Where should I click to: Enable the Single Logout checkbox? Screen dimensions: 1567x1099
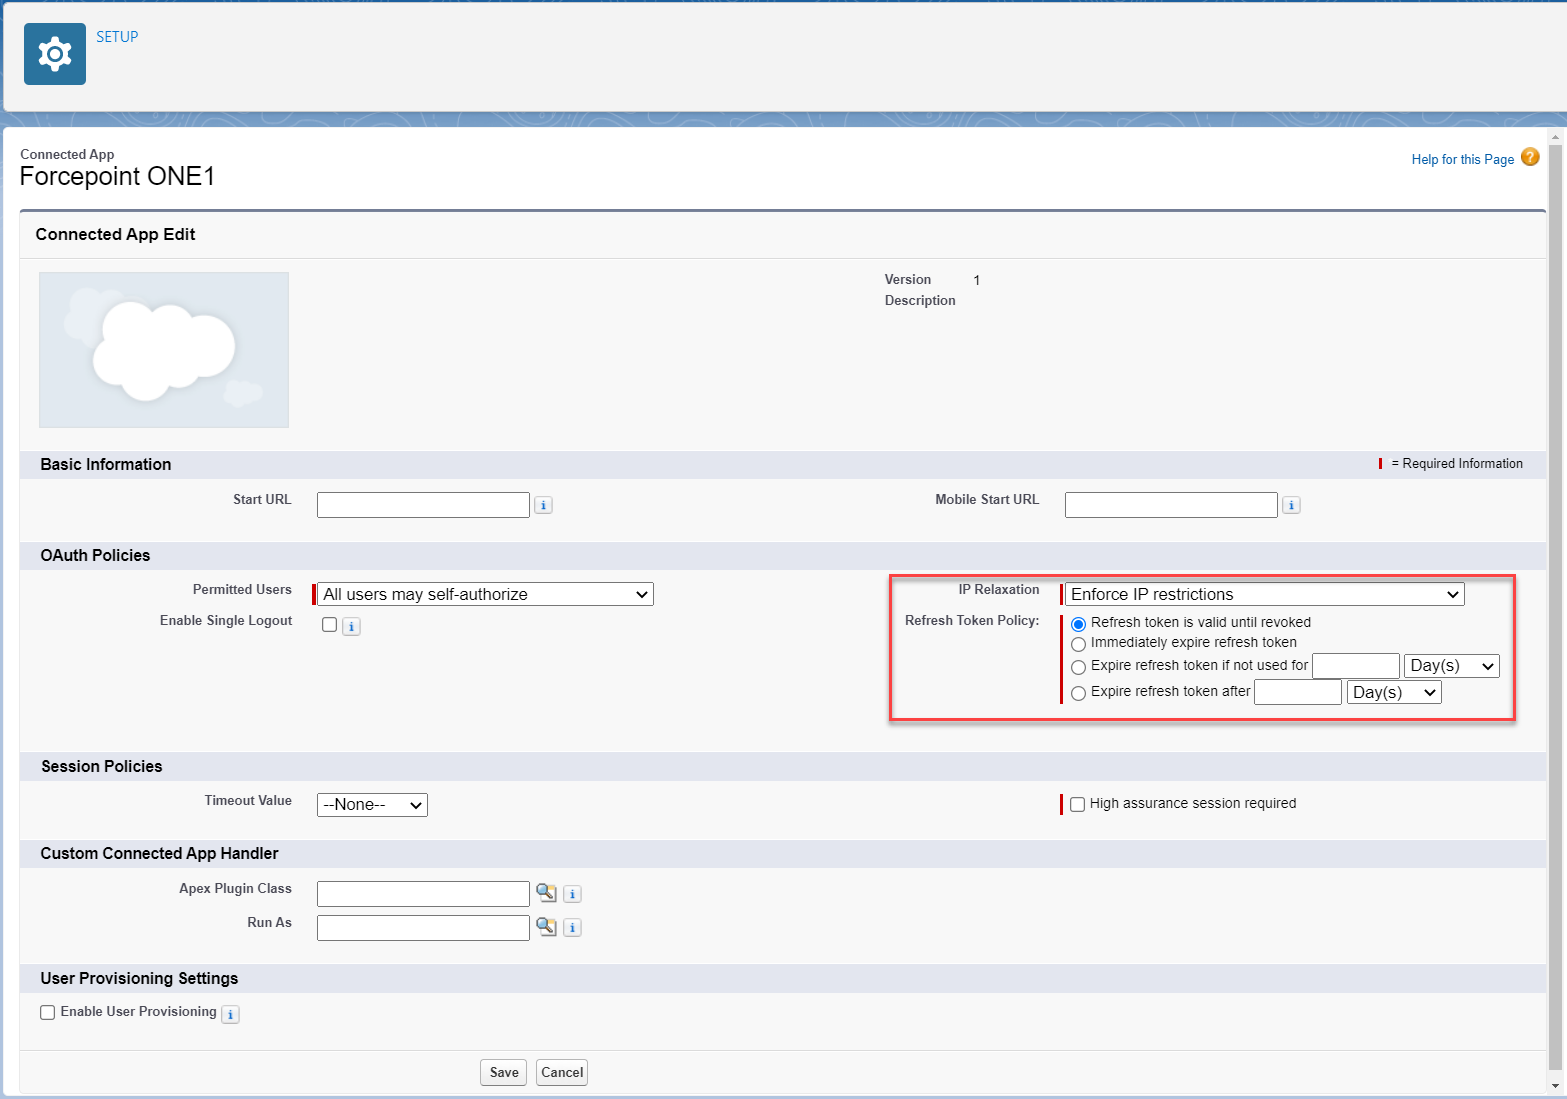pos(329,624)
